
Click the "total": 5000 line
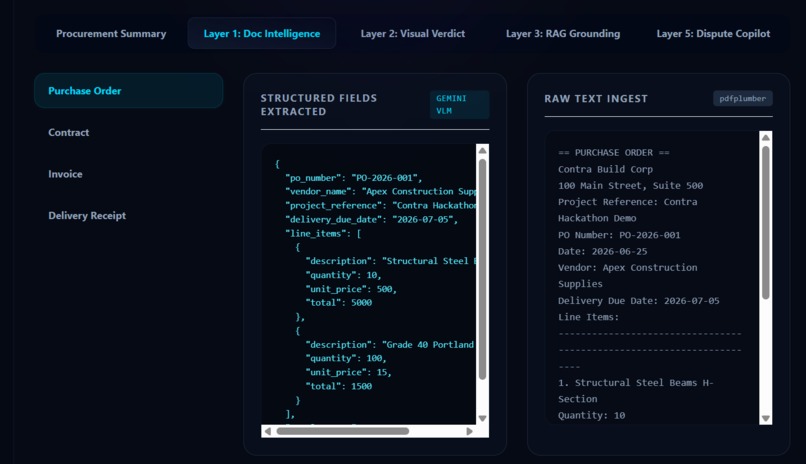(338, 303)
